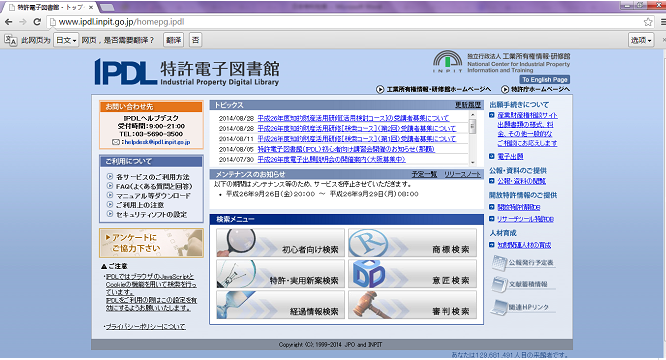
Task: Click 文献蓄積情報 icon
Action: [x=499, y=284]
